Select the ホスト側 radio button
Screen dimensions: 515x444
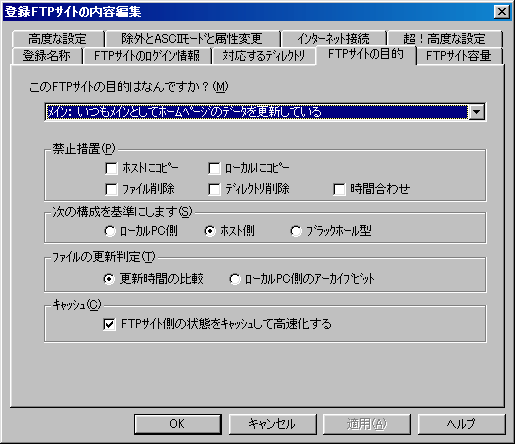coord(210,231)
